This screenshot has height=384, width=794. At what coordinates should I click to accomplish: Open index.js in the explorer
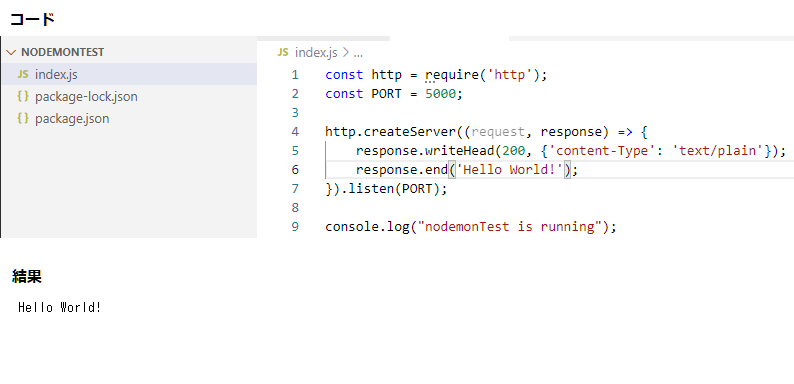[x=129, y=74]
